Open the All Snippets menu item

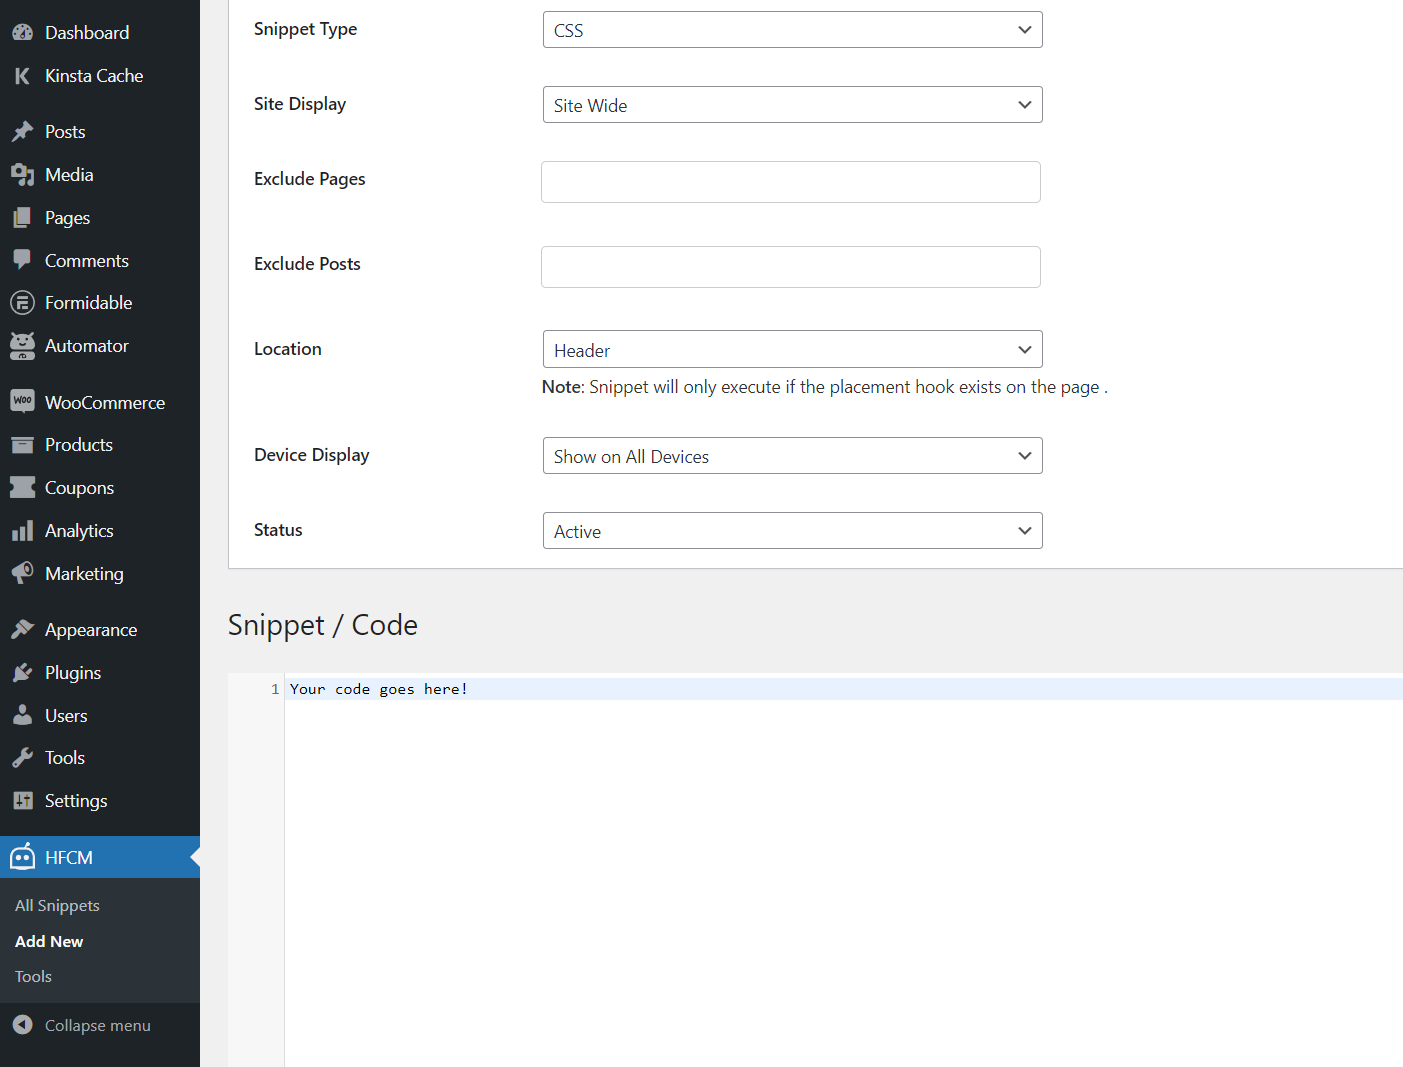[57, 905]
